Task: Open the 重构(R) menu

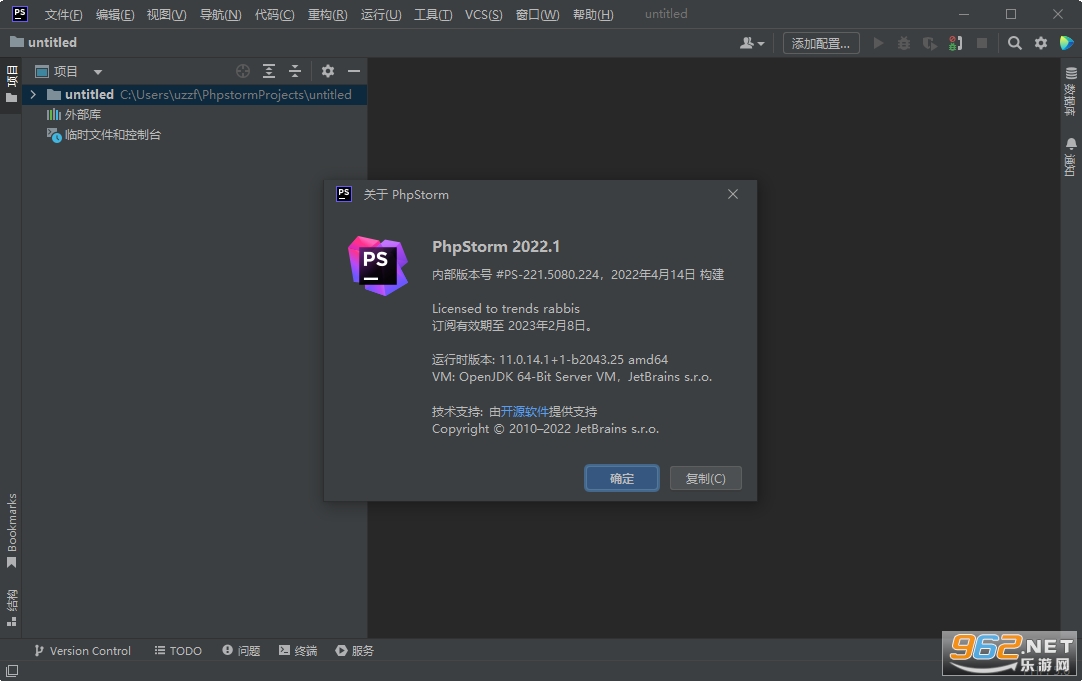Action: (327, 14)
